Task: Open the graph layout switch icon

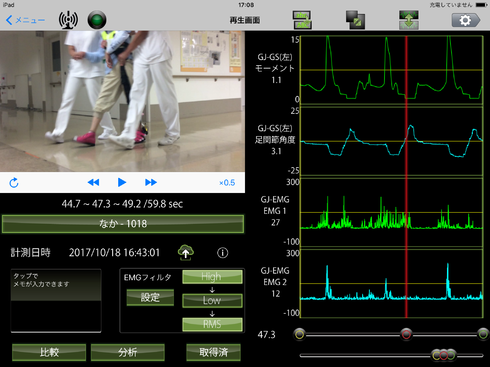Action: click(x=302, y=20)
